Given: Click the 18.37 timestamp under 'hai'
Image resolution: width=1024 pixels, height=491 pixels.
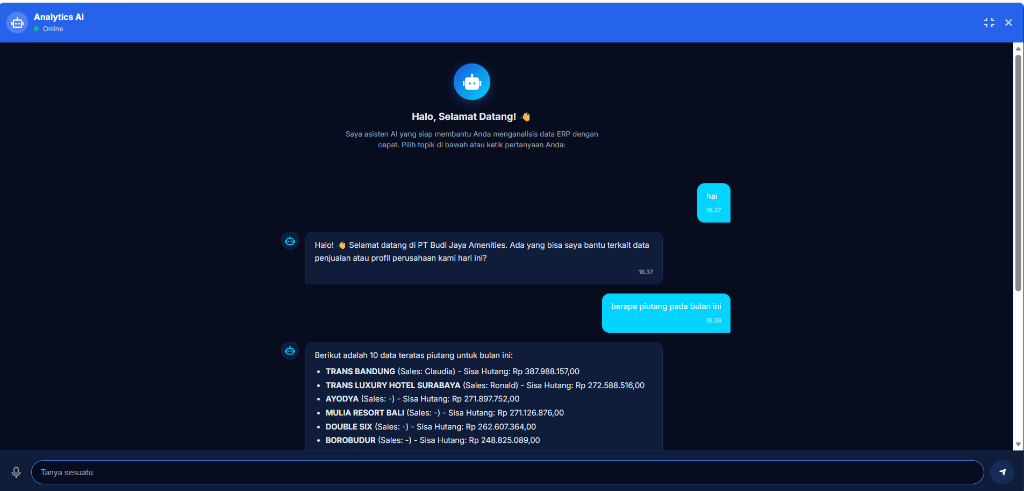Looking at the screenshot, I should pos(713,210).
